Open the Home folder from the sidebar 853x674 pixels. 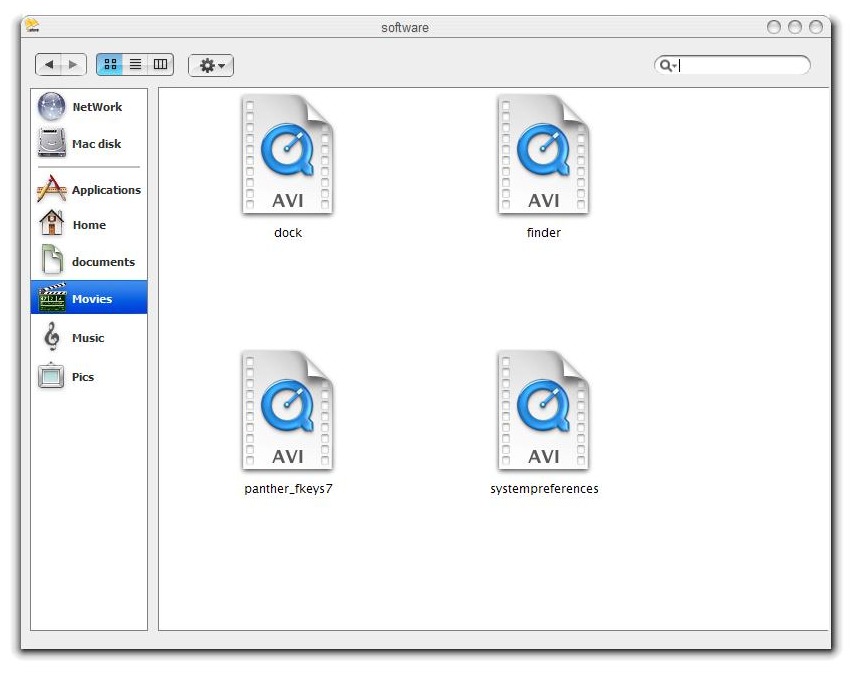pyautogui.click(x=89, y=225)
